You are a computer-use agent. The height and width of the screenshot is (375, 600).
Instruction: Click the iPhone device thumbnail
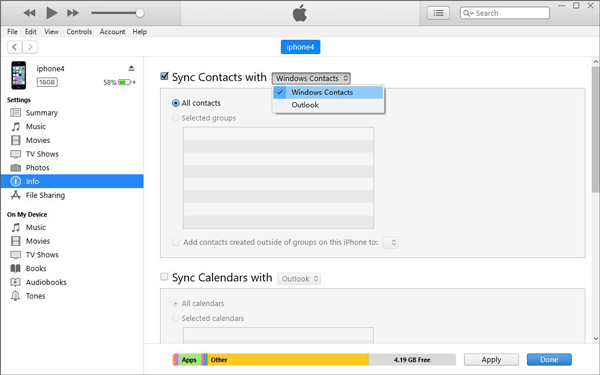19,75
